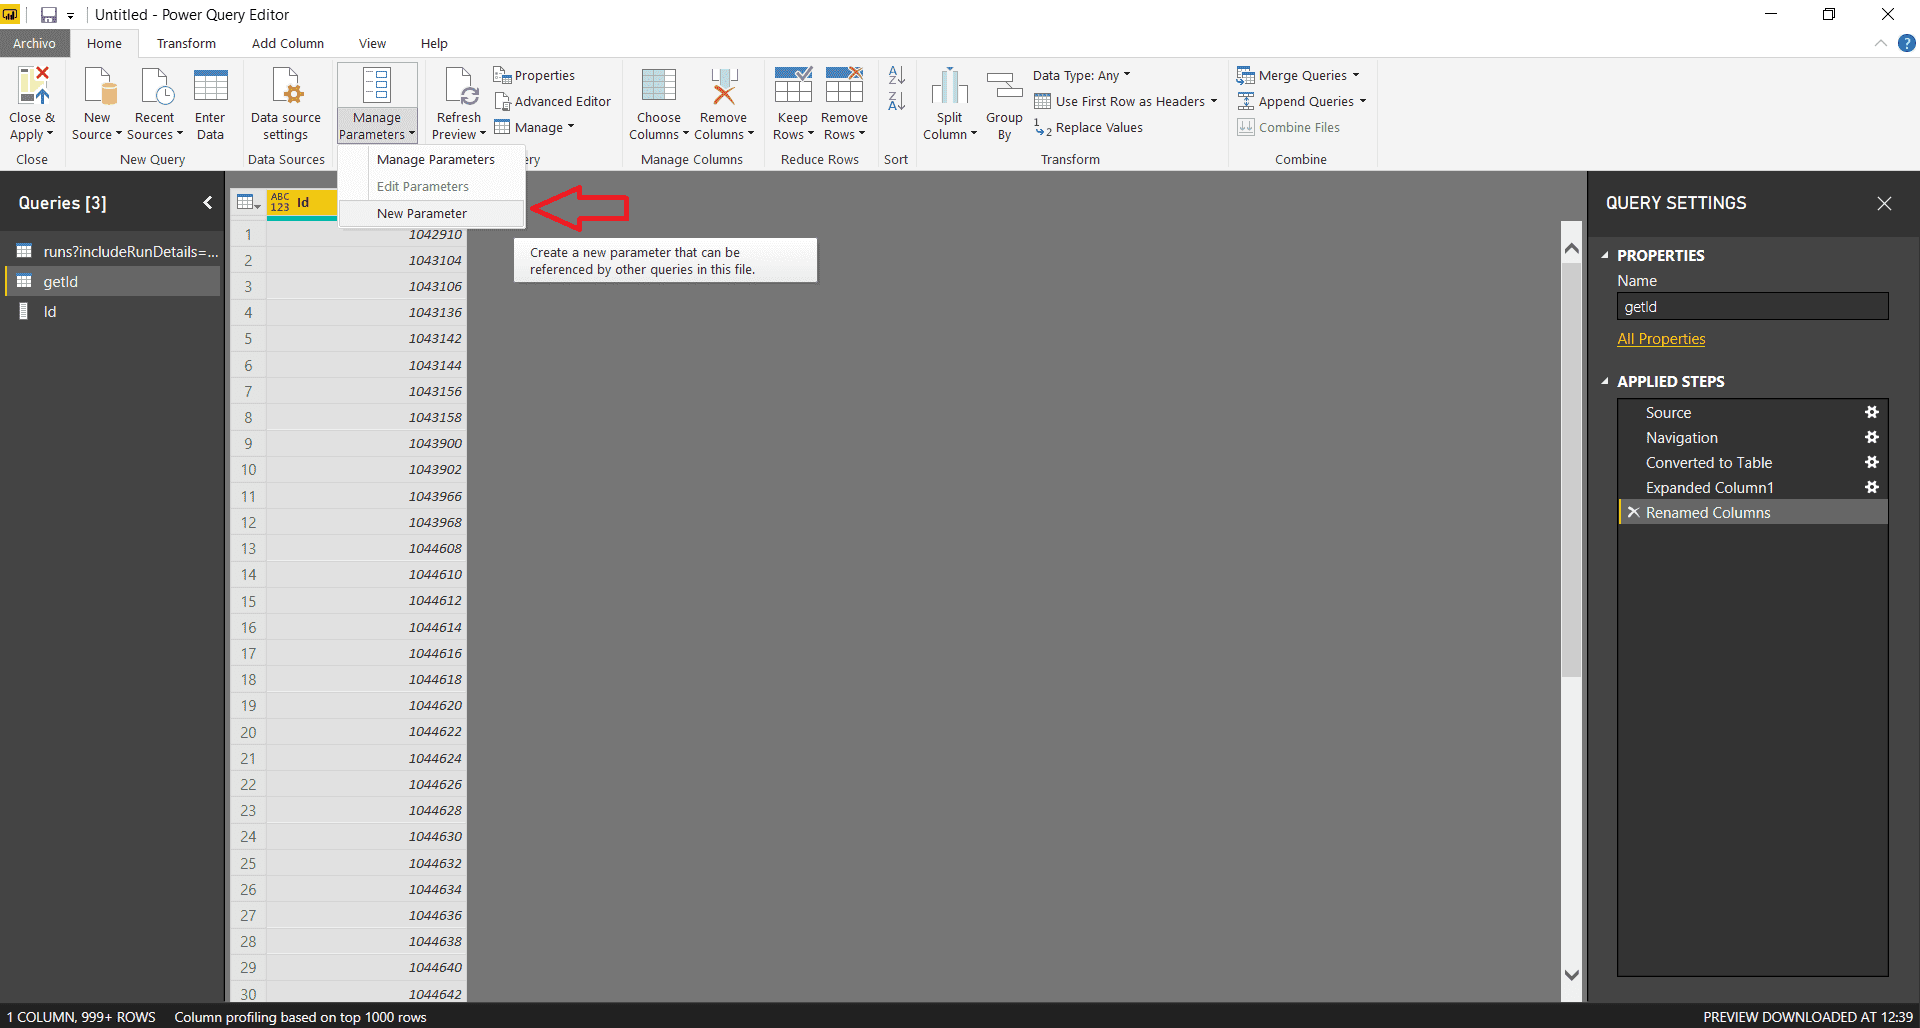Viewport: 1920px width, 1028px height.
Task: Sort ascending with the A-Z icon
Action: (895, 75)
